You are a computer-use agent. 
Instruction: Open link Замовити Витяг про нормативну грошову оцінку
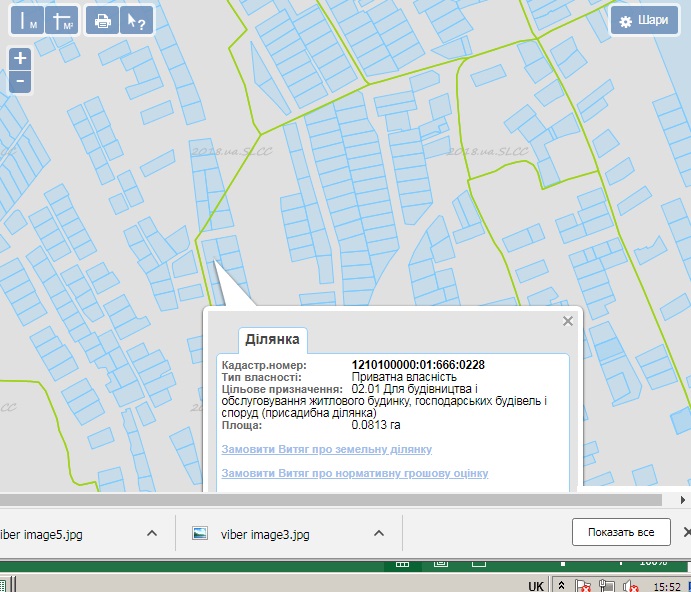pyautogui.click(x=354, y=473)
